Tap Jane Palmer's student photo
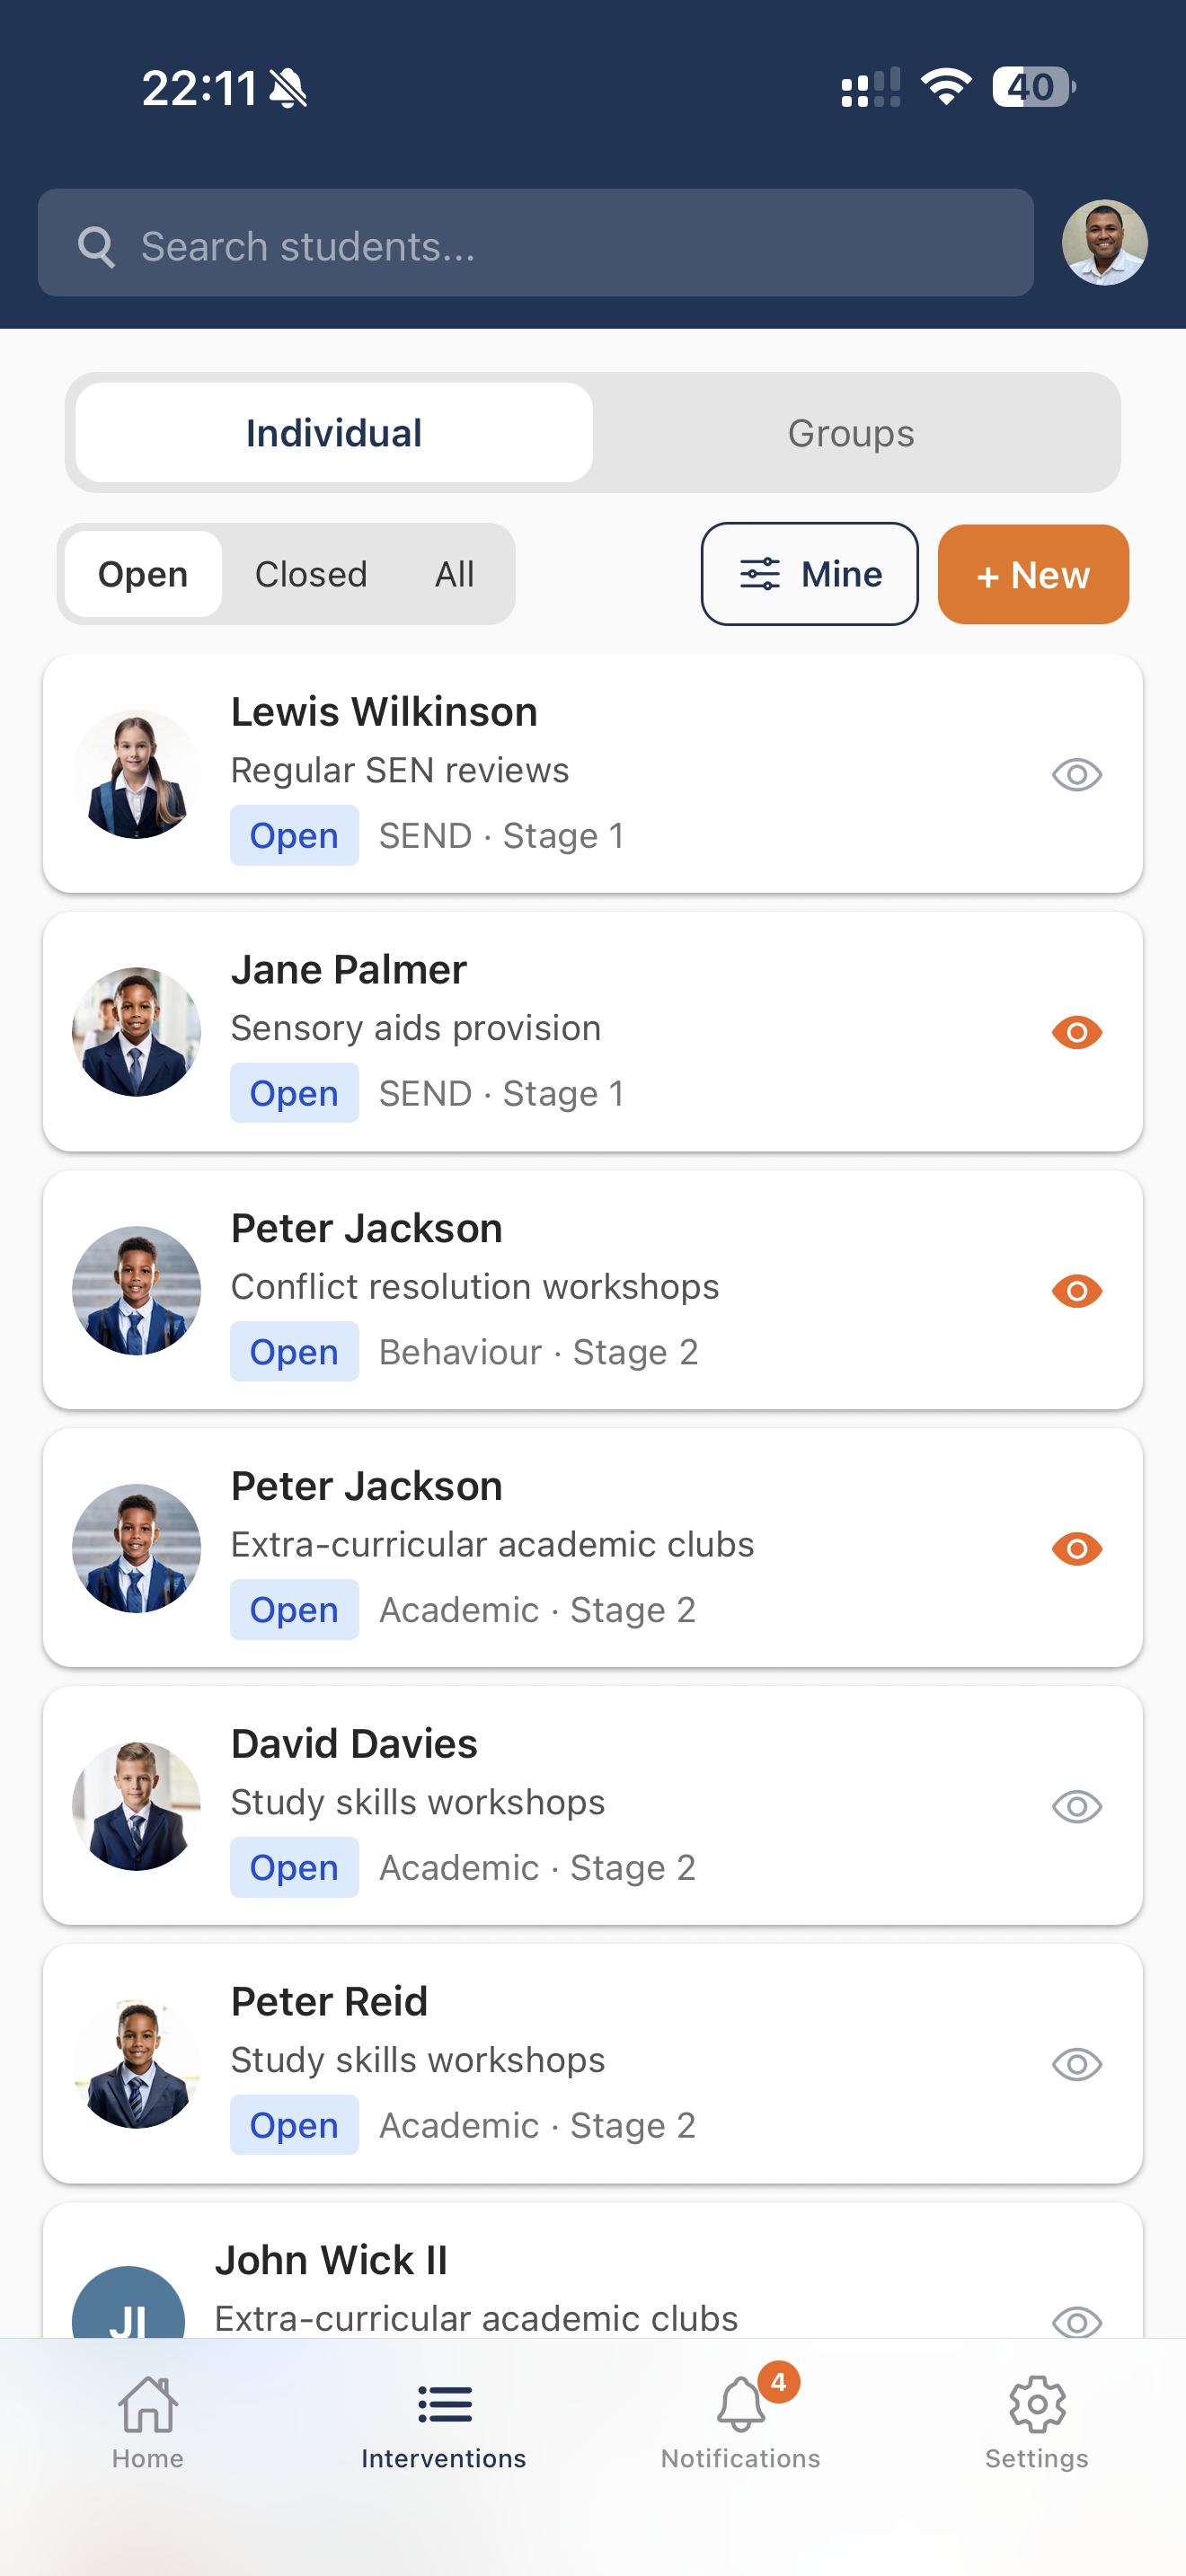 [137, 1032]
